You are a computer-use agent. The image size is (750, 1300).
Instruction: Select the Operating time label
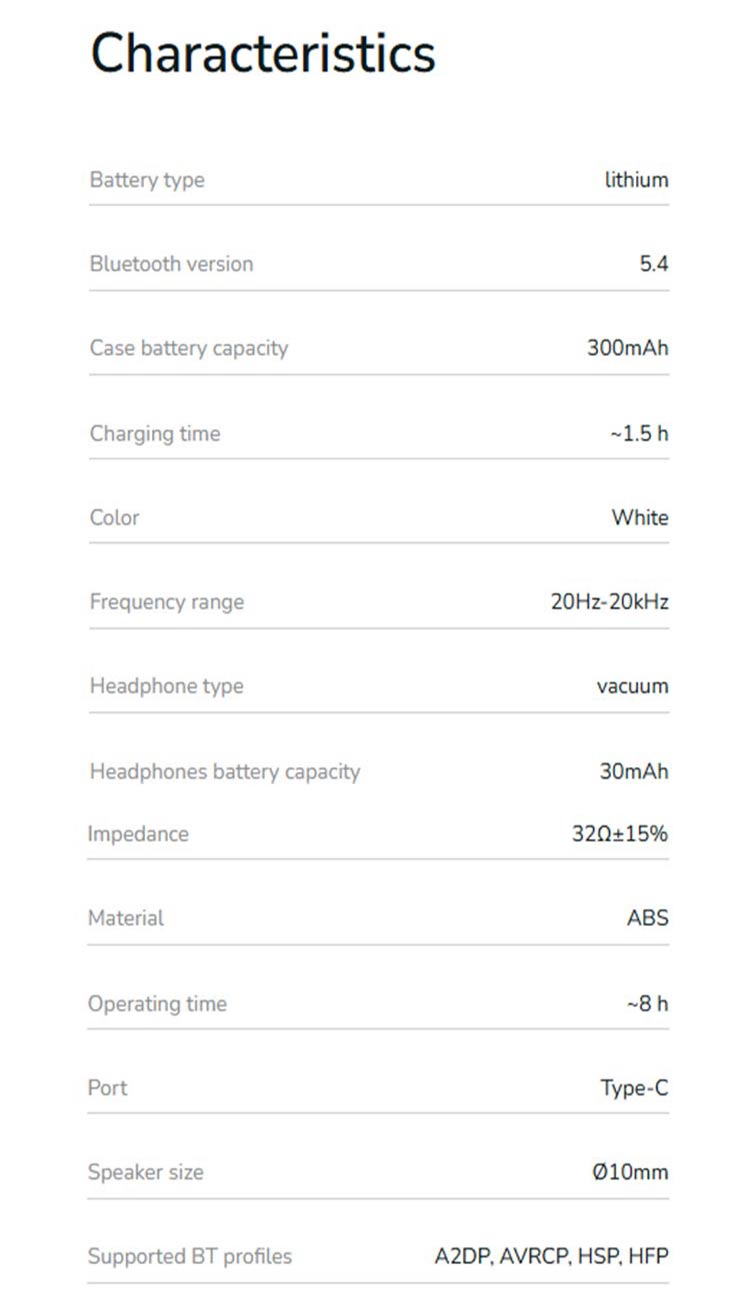pos(157,1003)
